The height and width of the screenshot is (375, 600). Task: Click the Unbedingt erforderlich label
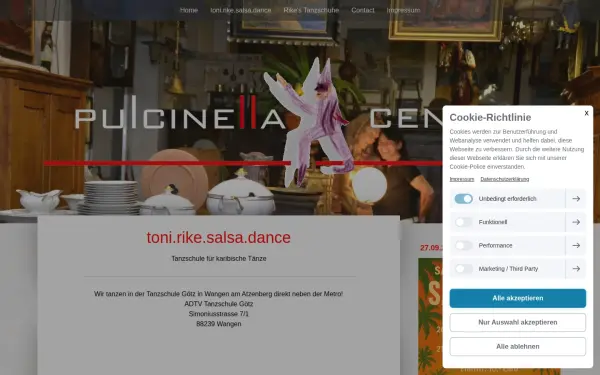507,199
